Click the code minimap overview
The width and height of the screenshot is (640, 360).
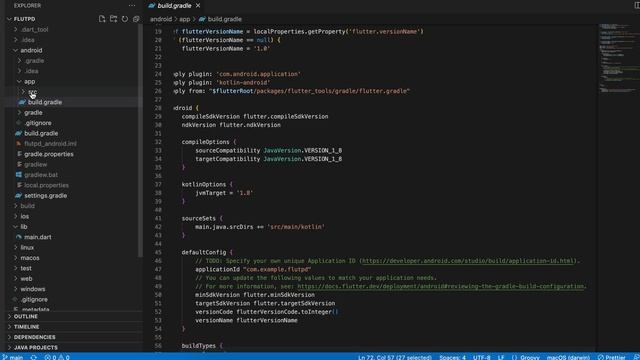click(618, 57)
